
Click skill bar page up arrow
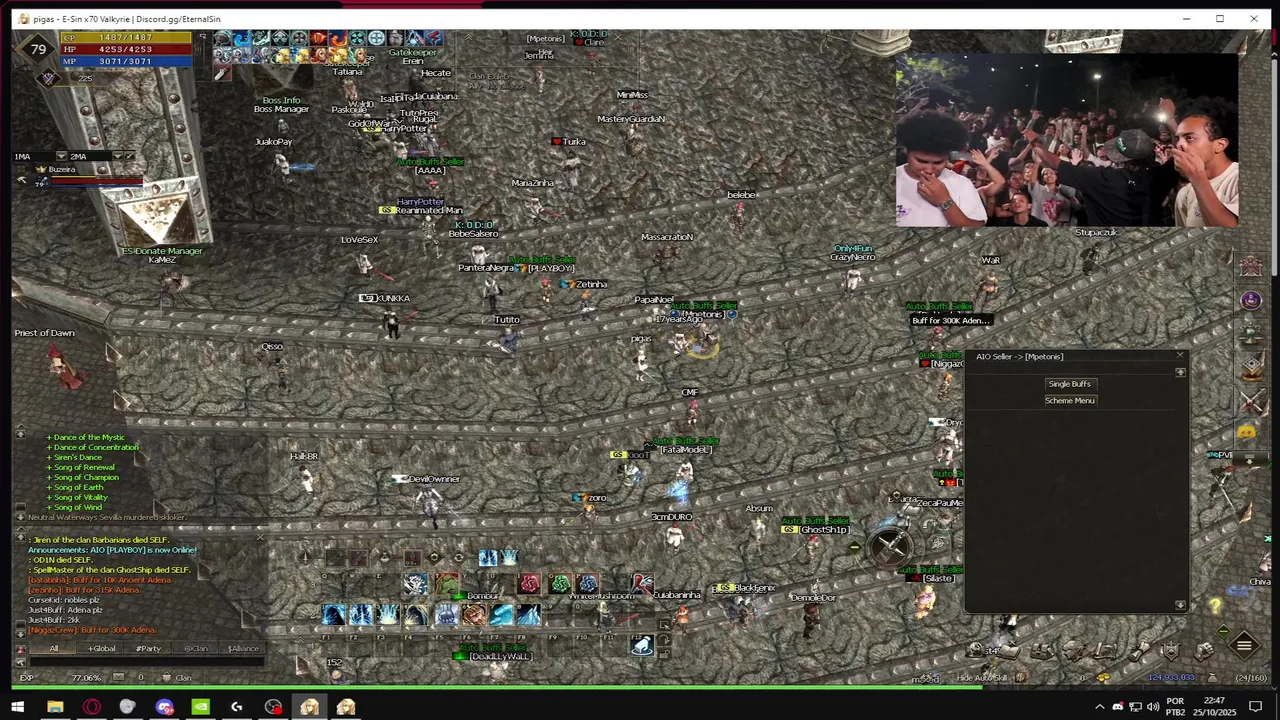click(300, 640)
